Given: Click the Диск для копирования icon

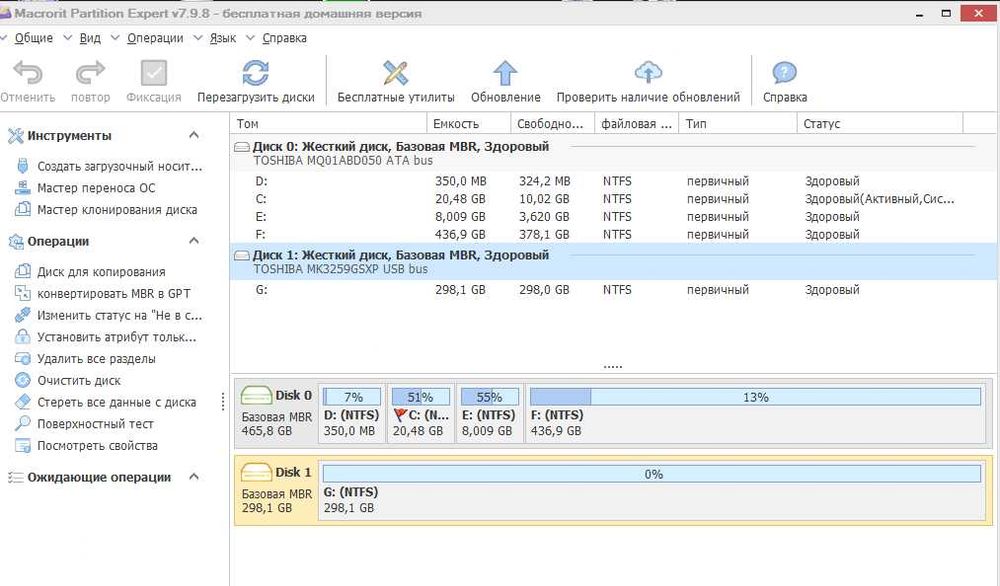Looking at the screenshot, I should tap(22, 272).
